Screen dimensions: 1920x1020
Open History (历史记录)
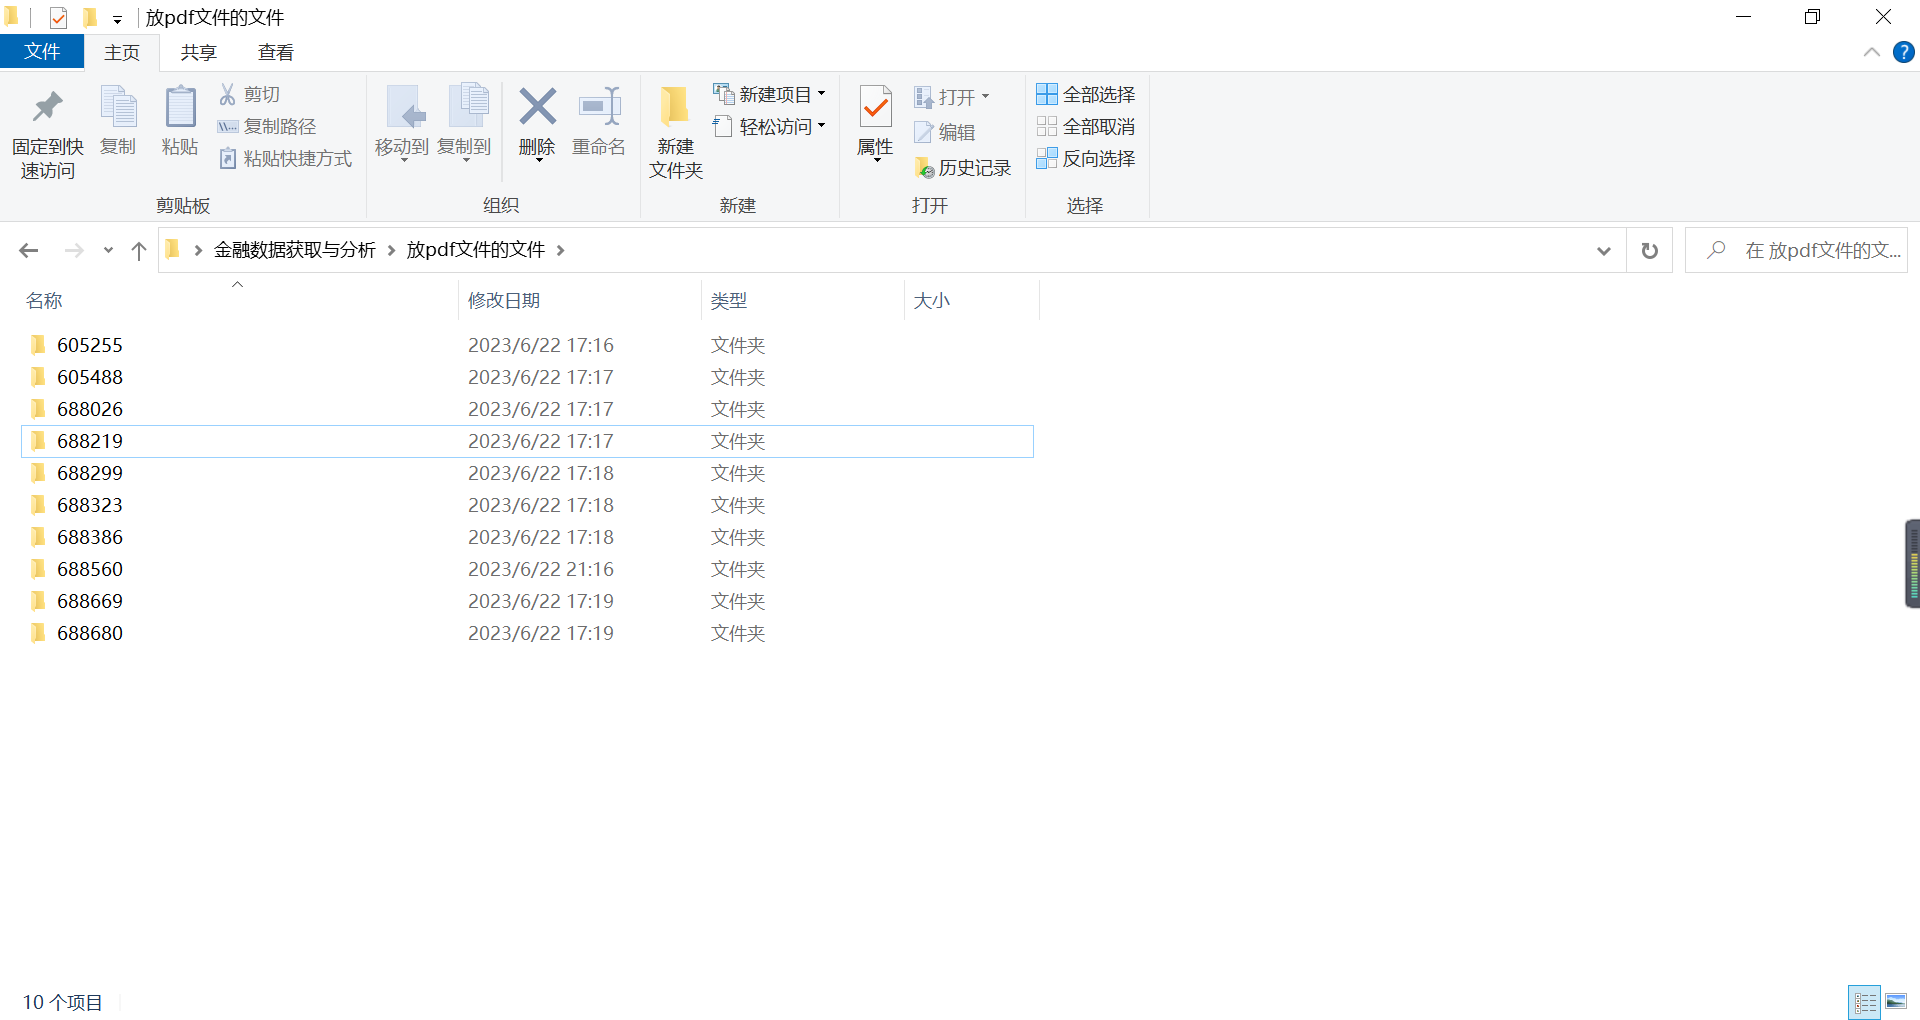963,168
